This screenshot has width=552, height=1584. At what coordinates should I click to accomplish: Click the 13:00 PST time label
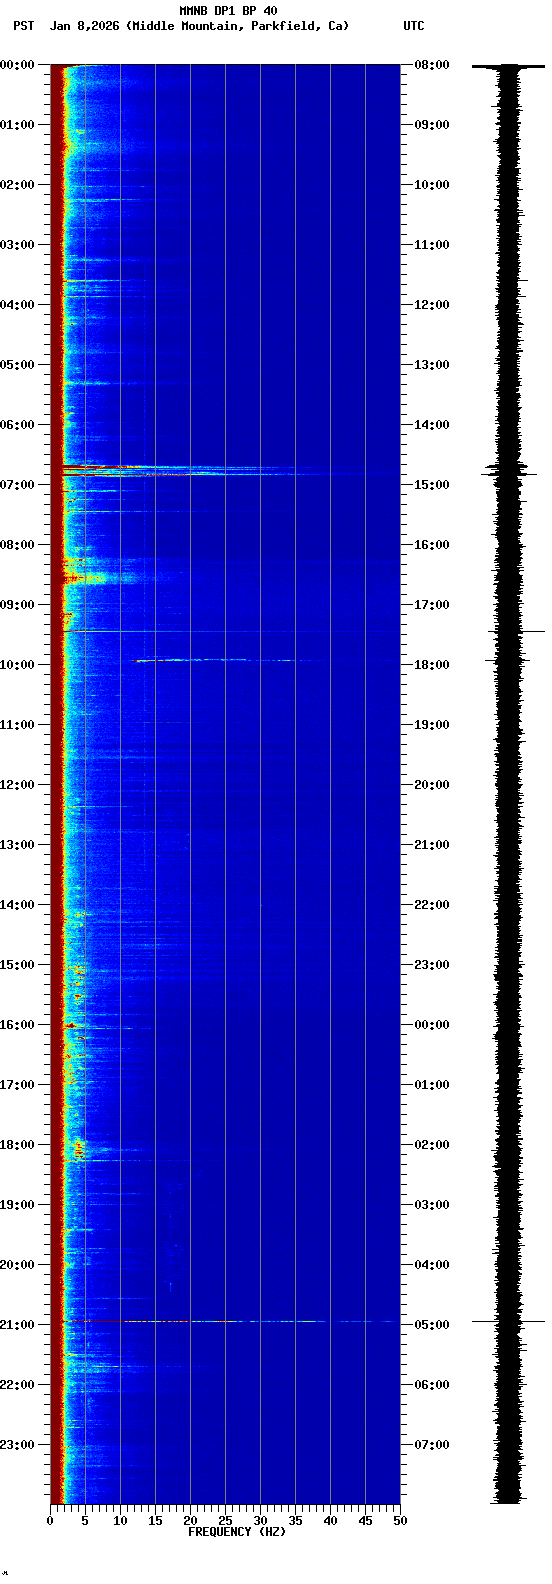coord(17,845)
